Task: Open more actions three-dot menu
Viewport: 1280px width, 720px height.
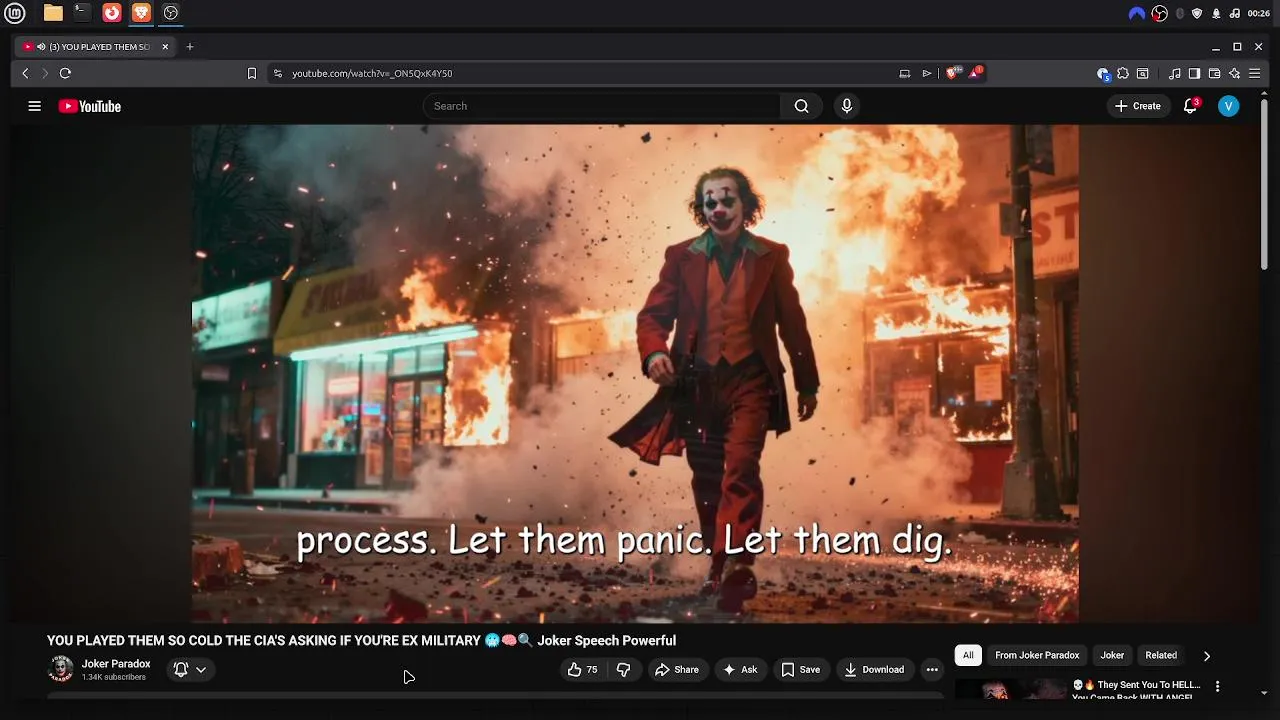Action: point(932,670)
